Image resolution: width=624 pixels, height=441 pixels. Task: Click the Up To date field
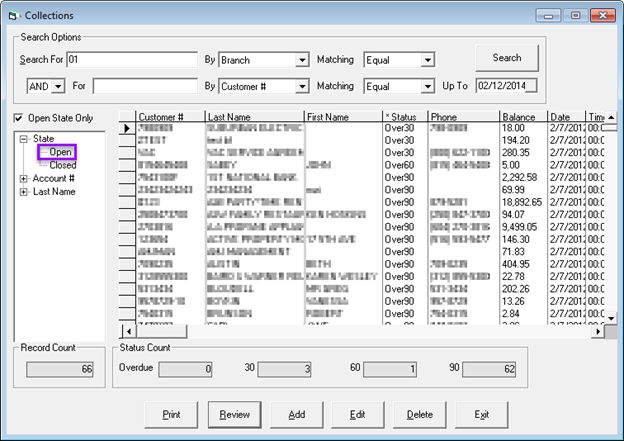tap(506, 86)
